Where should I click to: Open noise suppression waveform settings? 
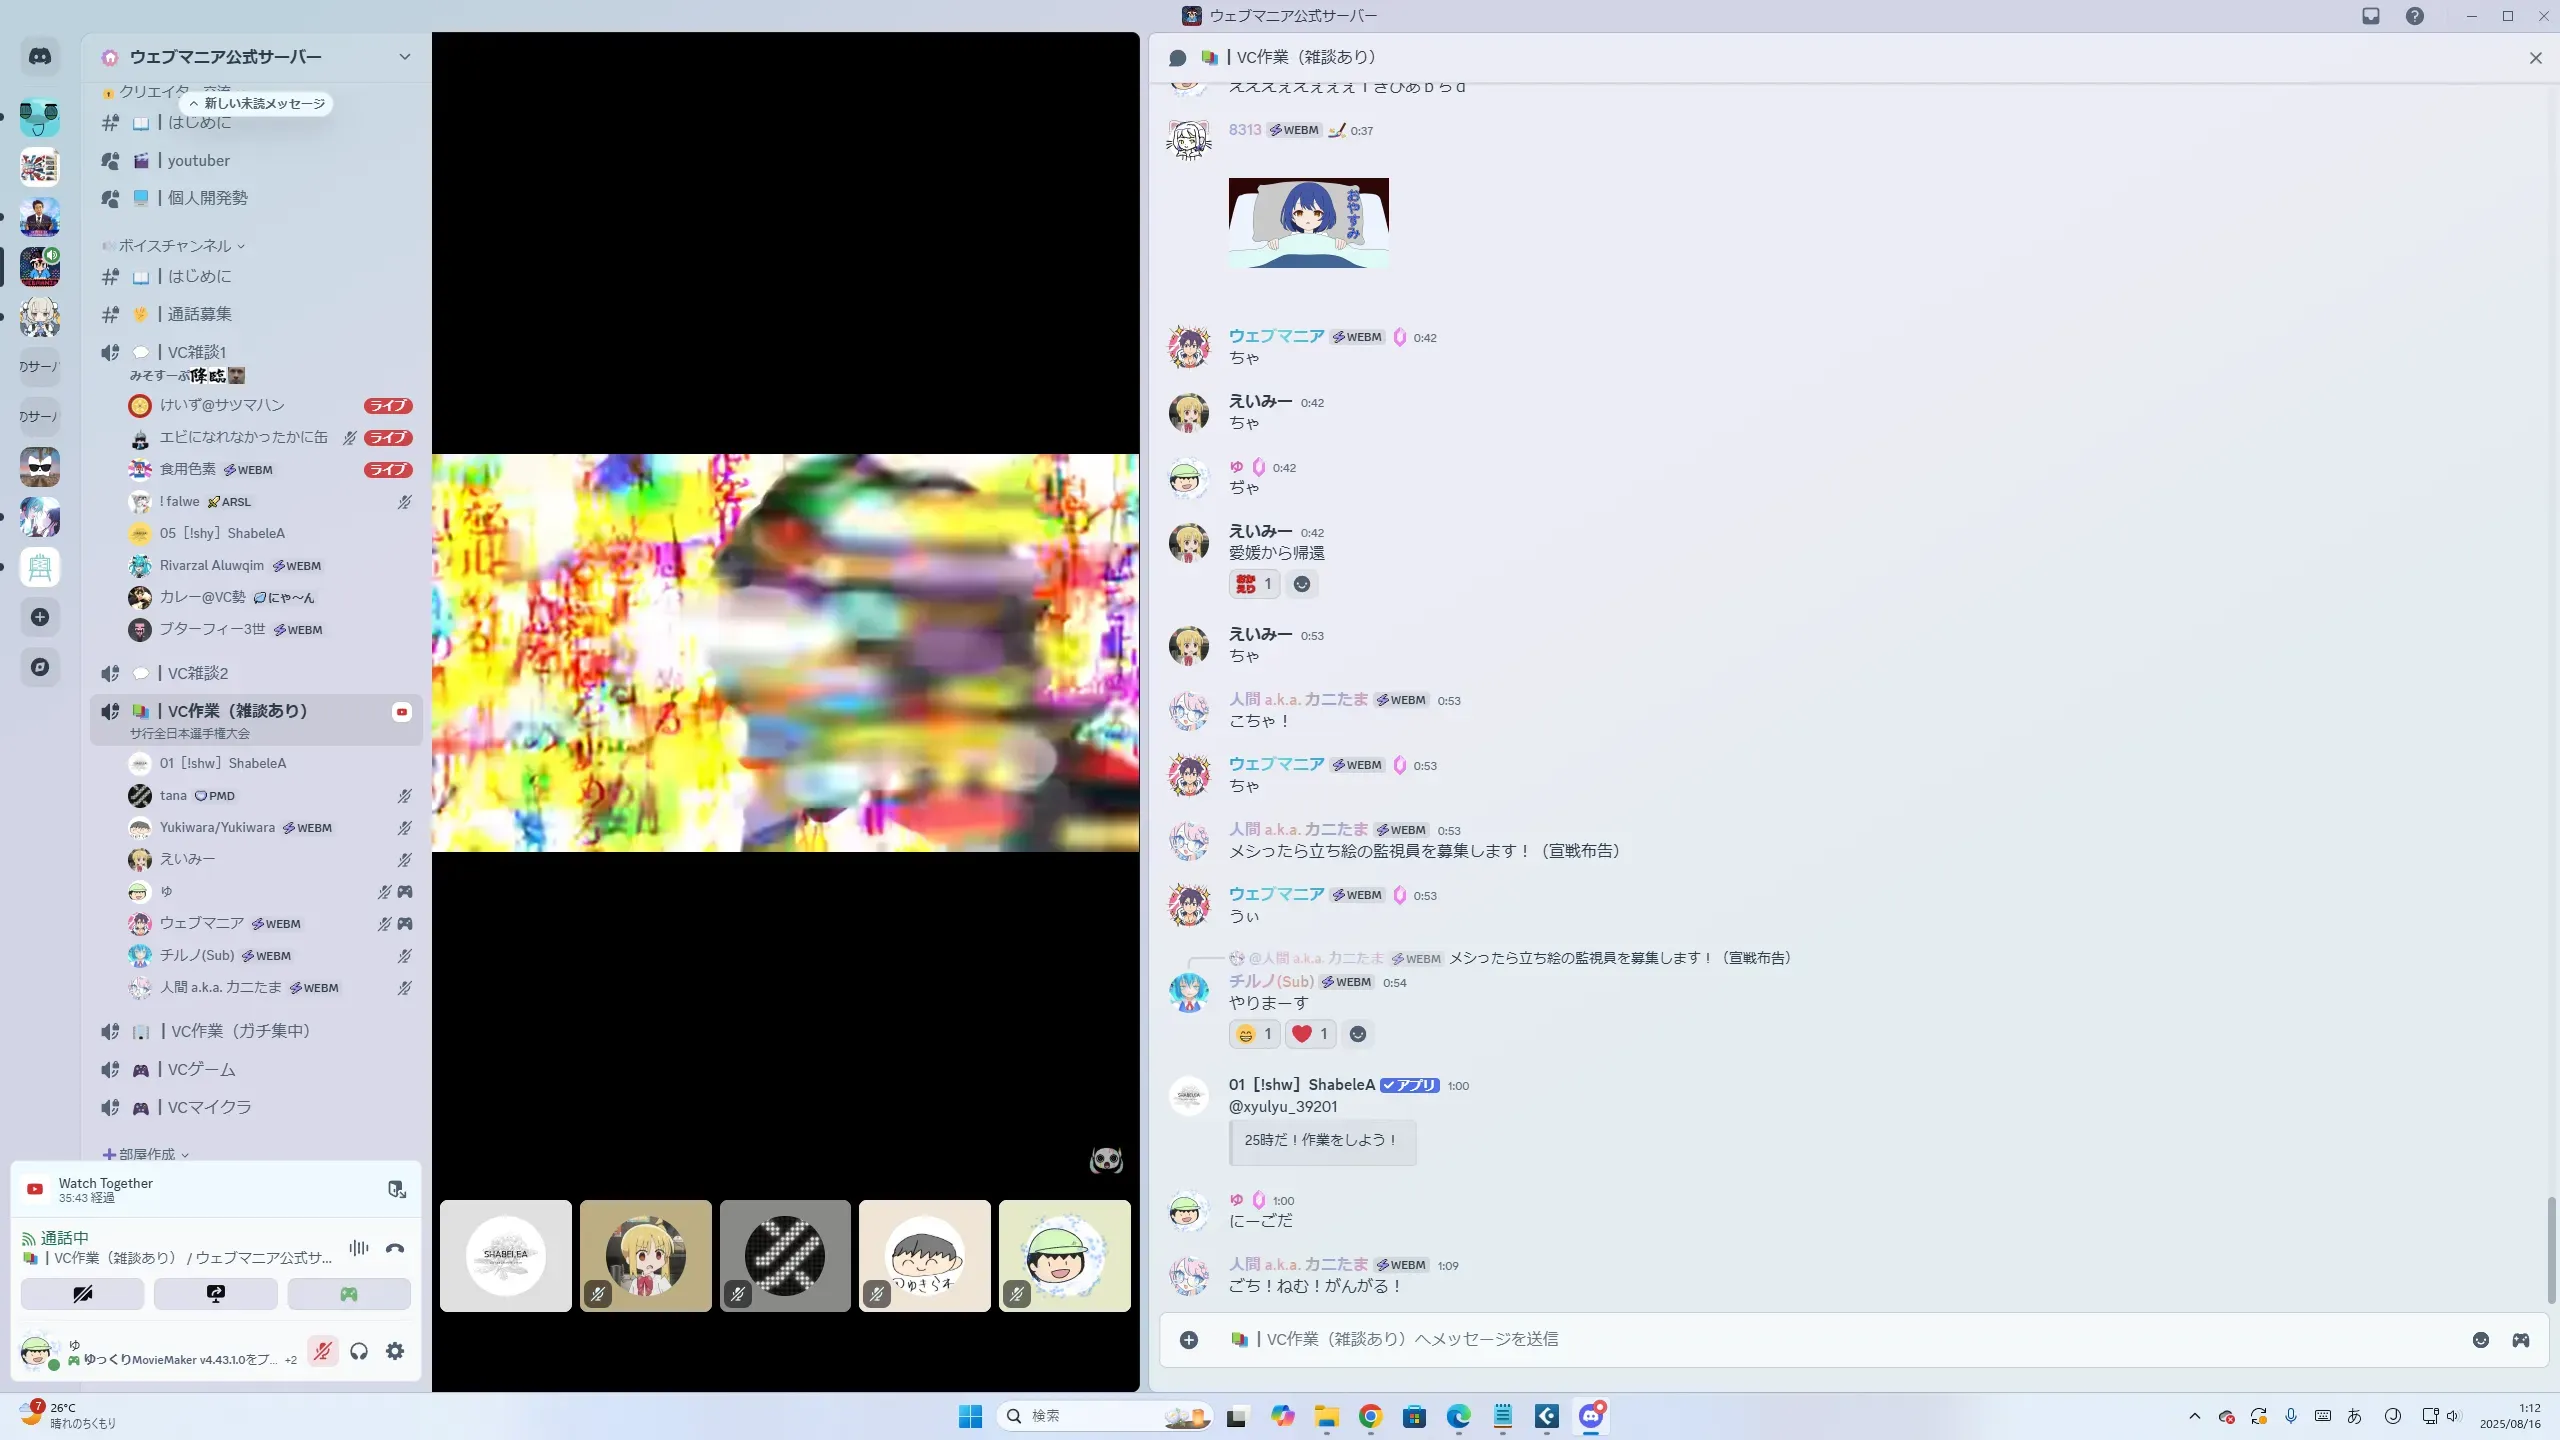click(359, 1248)
